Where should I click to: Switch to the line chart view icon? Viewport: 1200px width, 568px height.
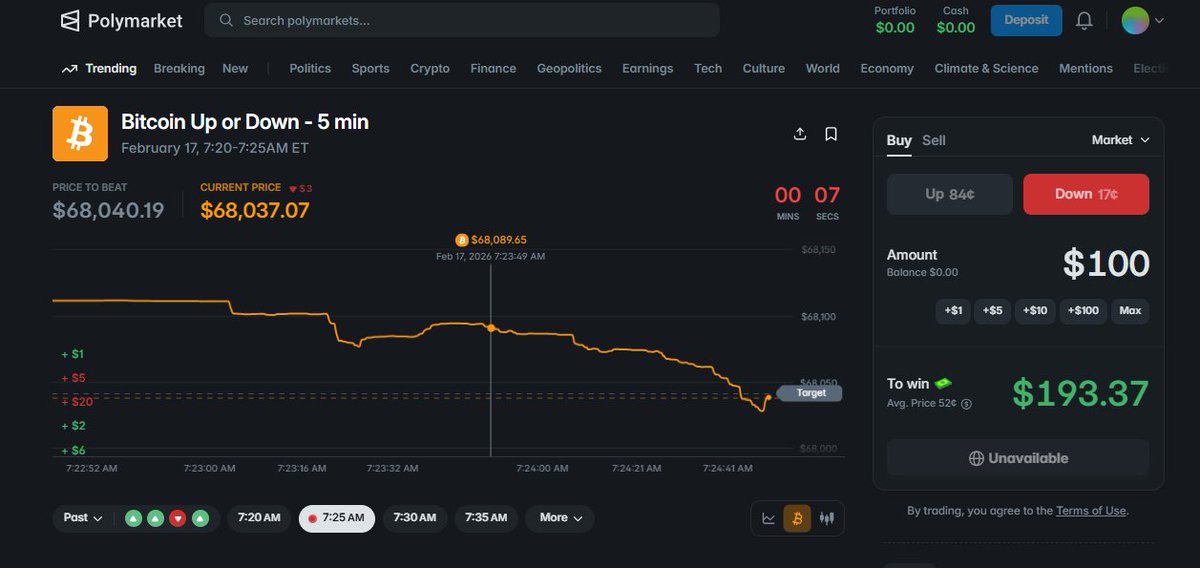coord(769,518)
